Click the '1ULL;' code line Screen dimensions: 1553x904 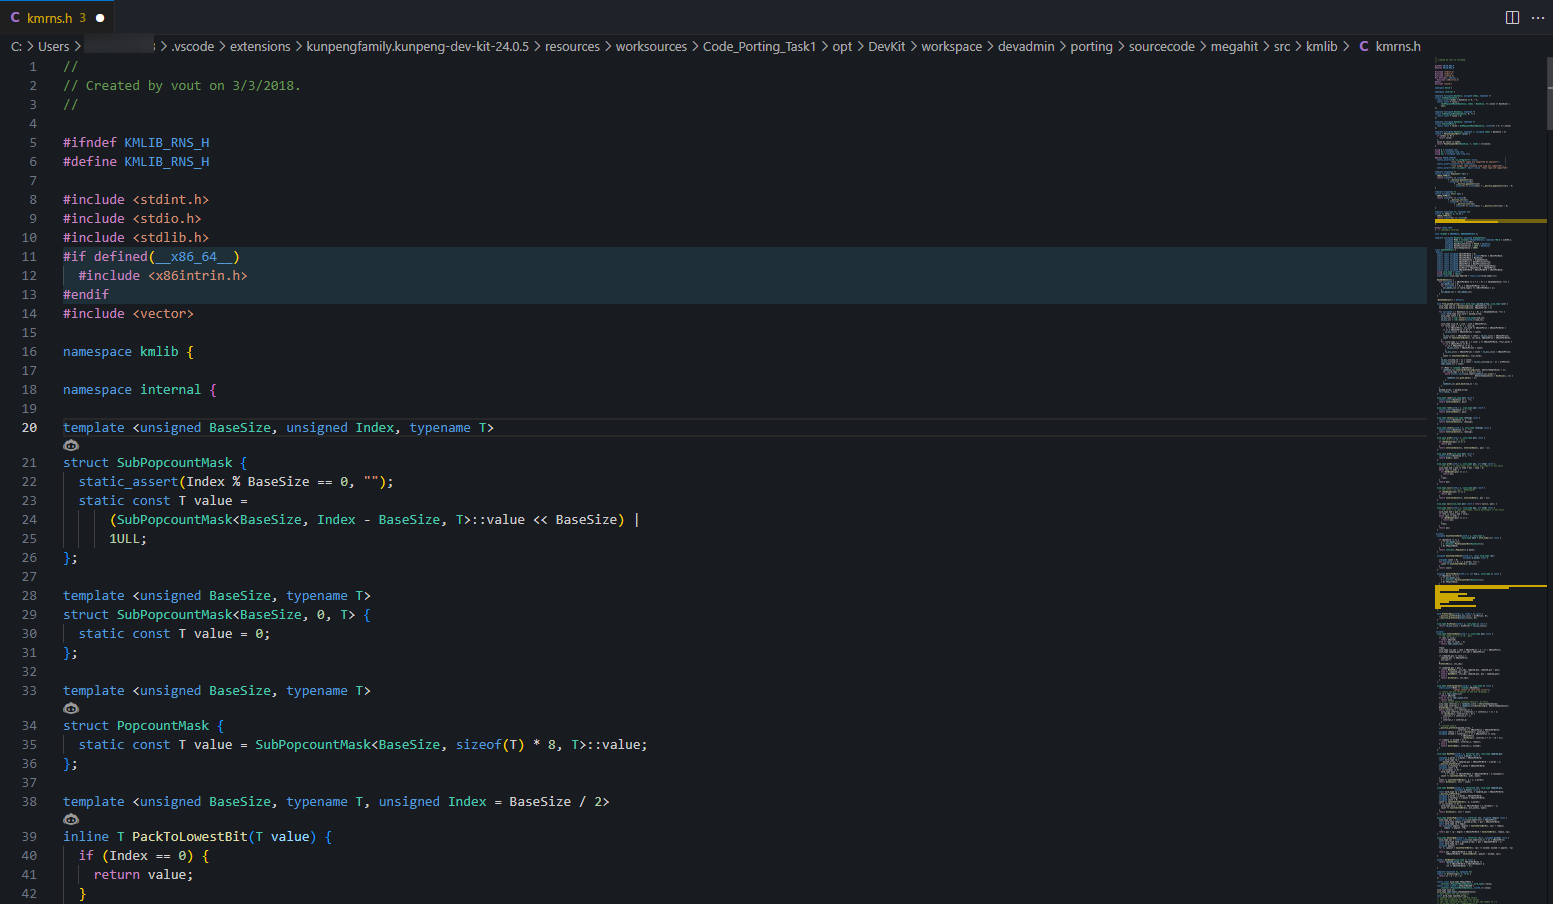128,538
